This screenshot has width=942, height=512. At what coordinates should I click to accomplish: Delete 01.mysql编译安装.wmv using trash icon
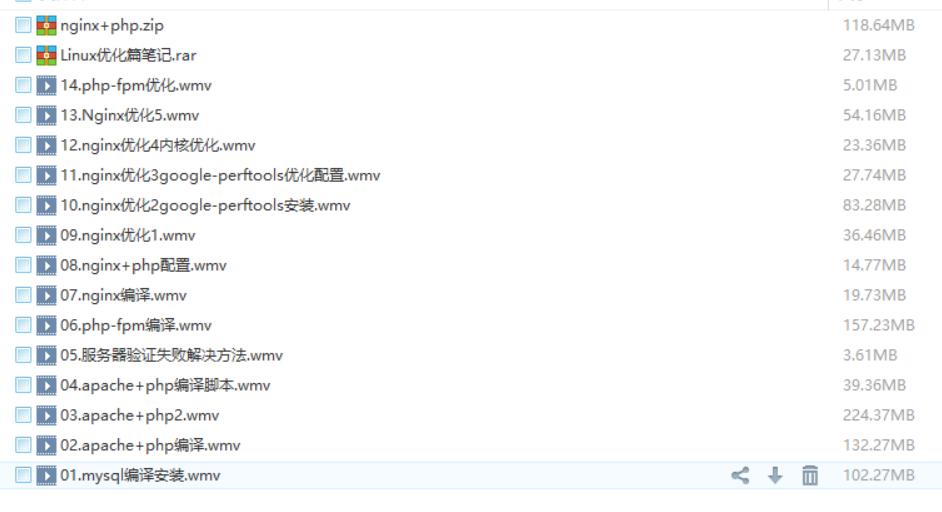click(810, 475)
